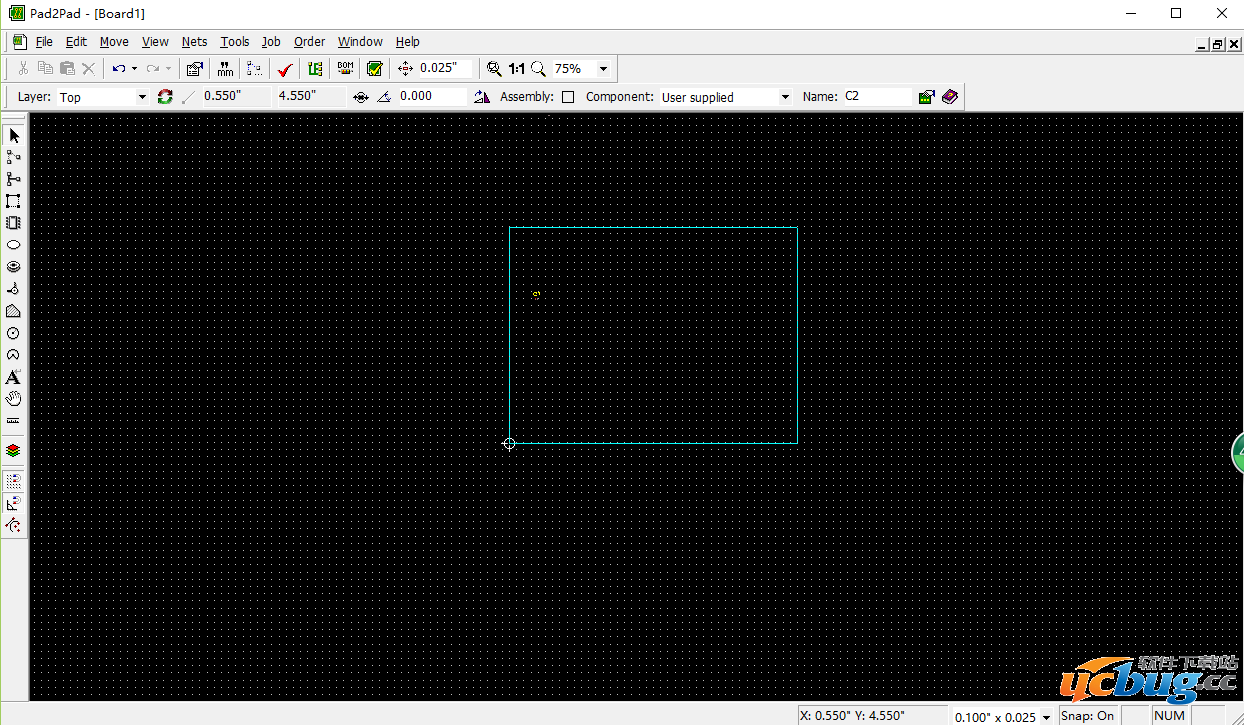Open the 75% zoom level dropdown
The height and width of the screenshot is (725, 1244).
coord(603,69)
